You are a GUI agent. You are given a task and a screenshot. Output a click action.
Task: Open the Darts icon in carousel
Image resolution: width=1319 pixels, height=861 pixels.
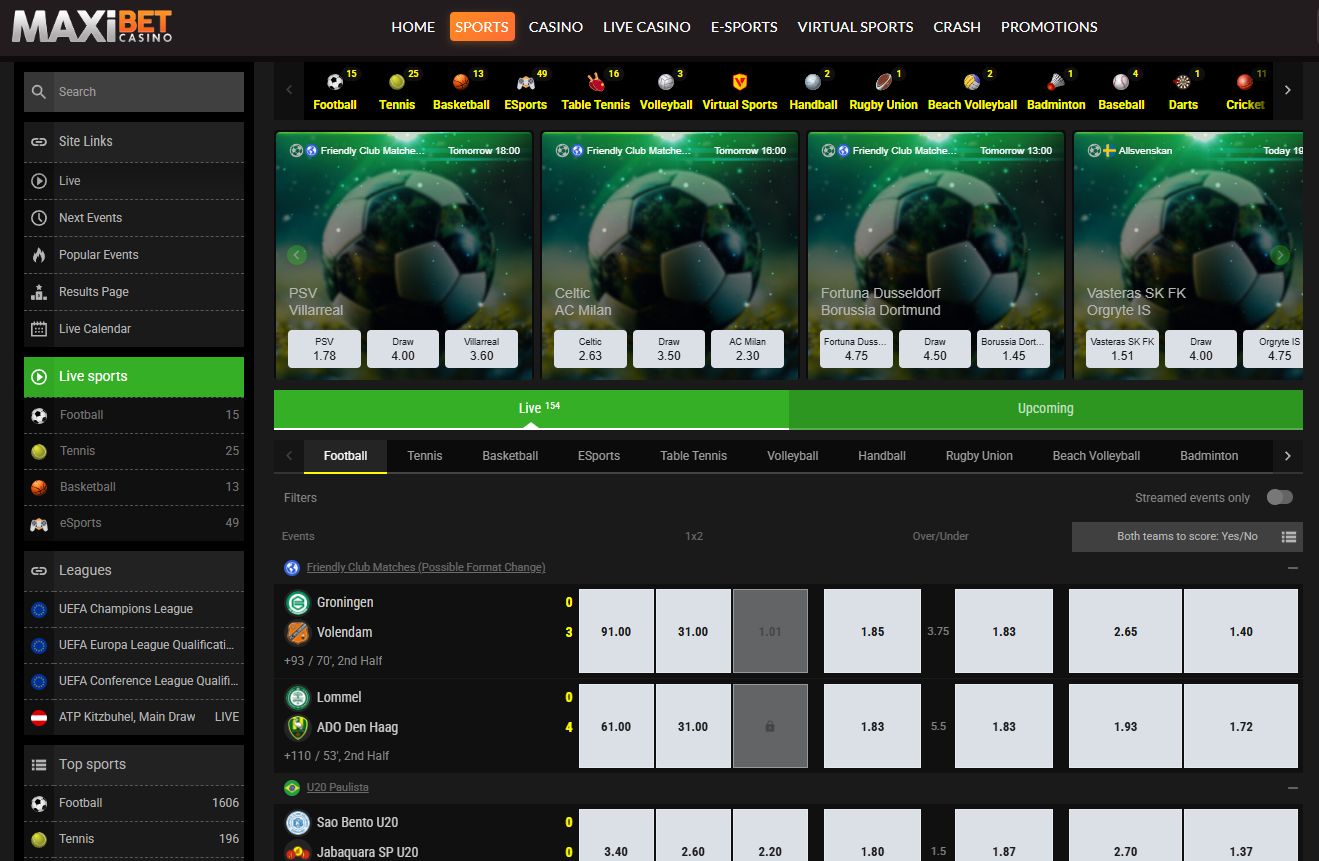(x=1183, y=83)
